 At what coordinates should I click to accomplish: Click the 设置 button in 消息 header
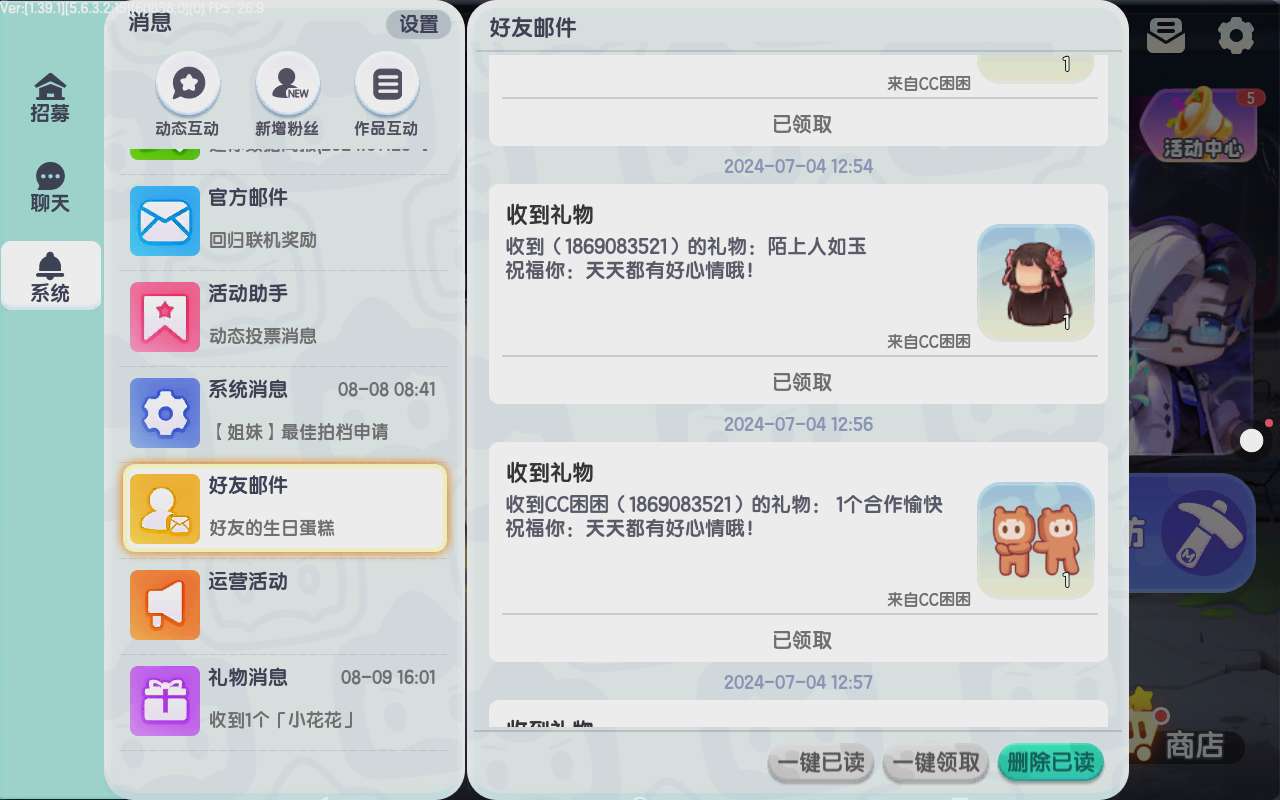coord(419,25)
